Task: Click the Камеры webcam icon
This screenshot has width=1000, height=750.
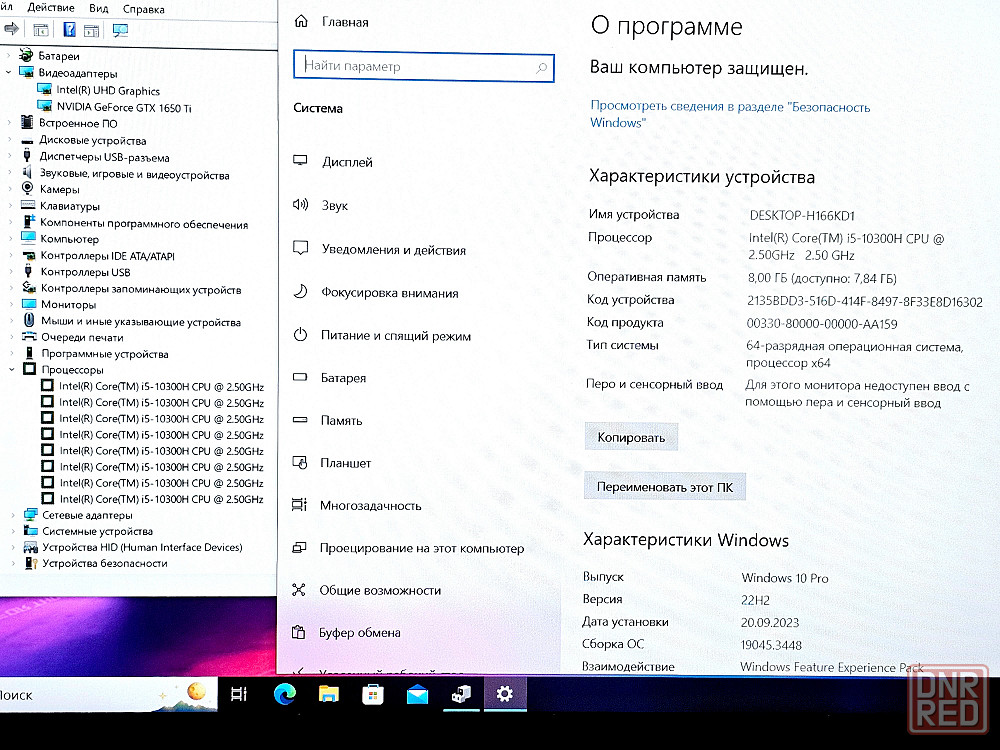Action: coord(27,189)
